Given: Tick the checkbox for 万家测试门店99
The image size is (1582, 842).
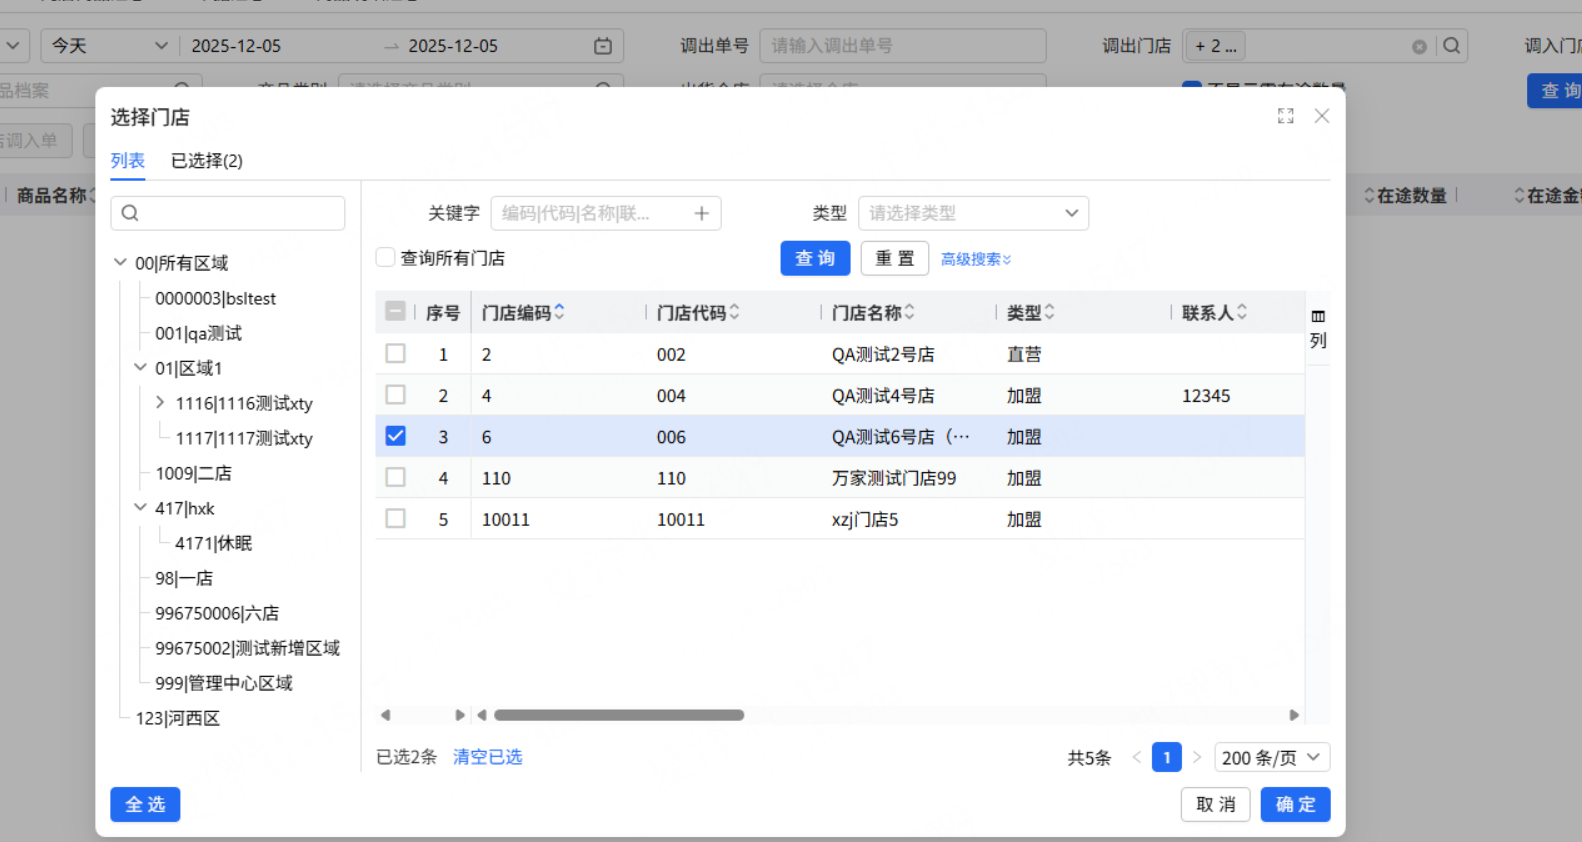Looking at the screenshot, I should 396,478.
